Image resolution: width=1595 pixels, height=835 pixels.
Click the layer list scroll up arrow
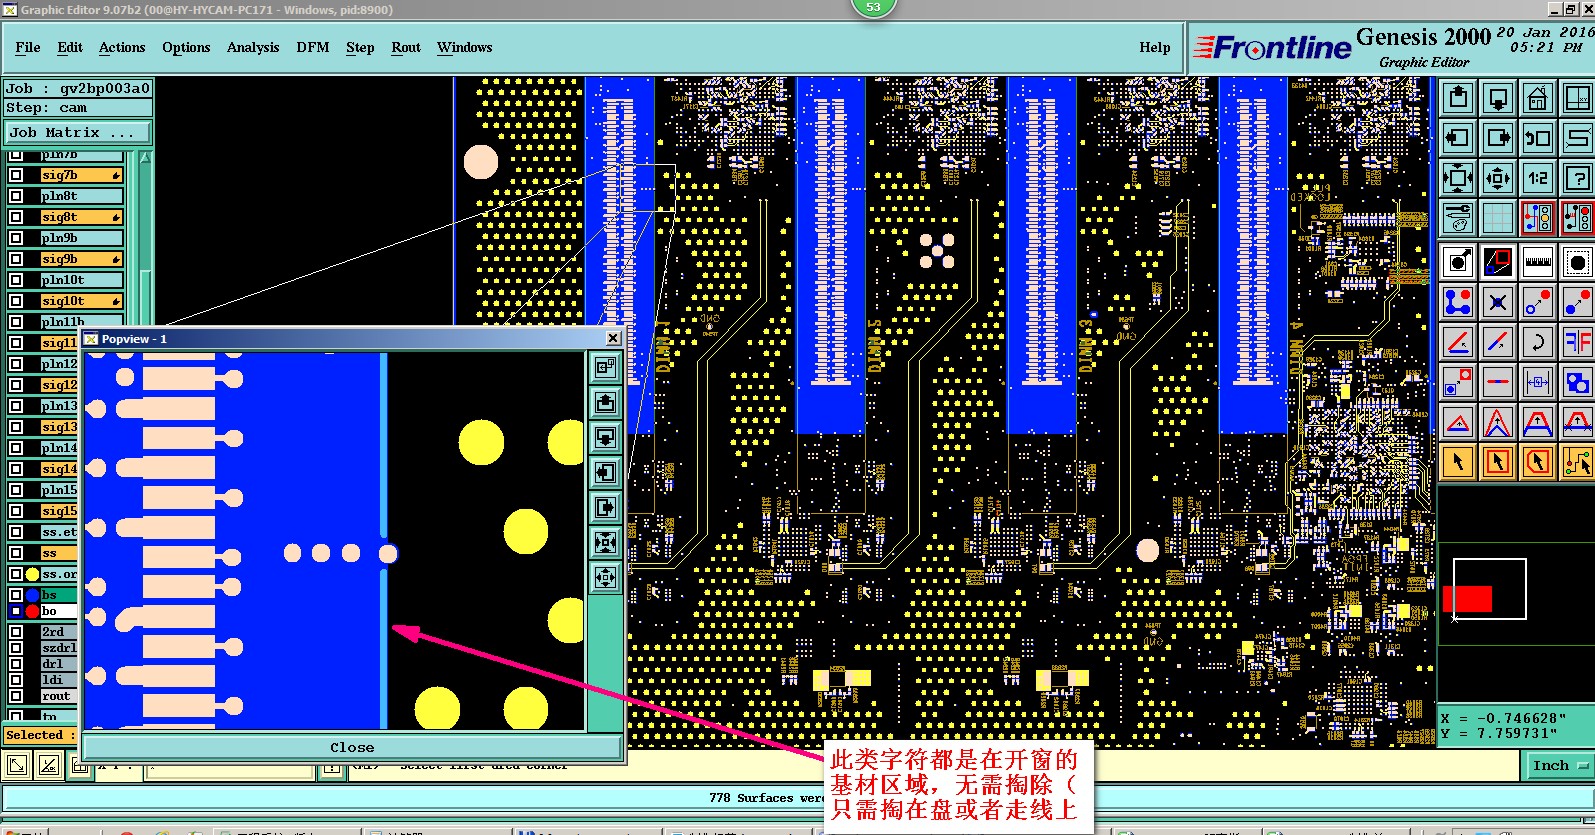pos(145,158)
